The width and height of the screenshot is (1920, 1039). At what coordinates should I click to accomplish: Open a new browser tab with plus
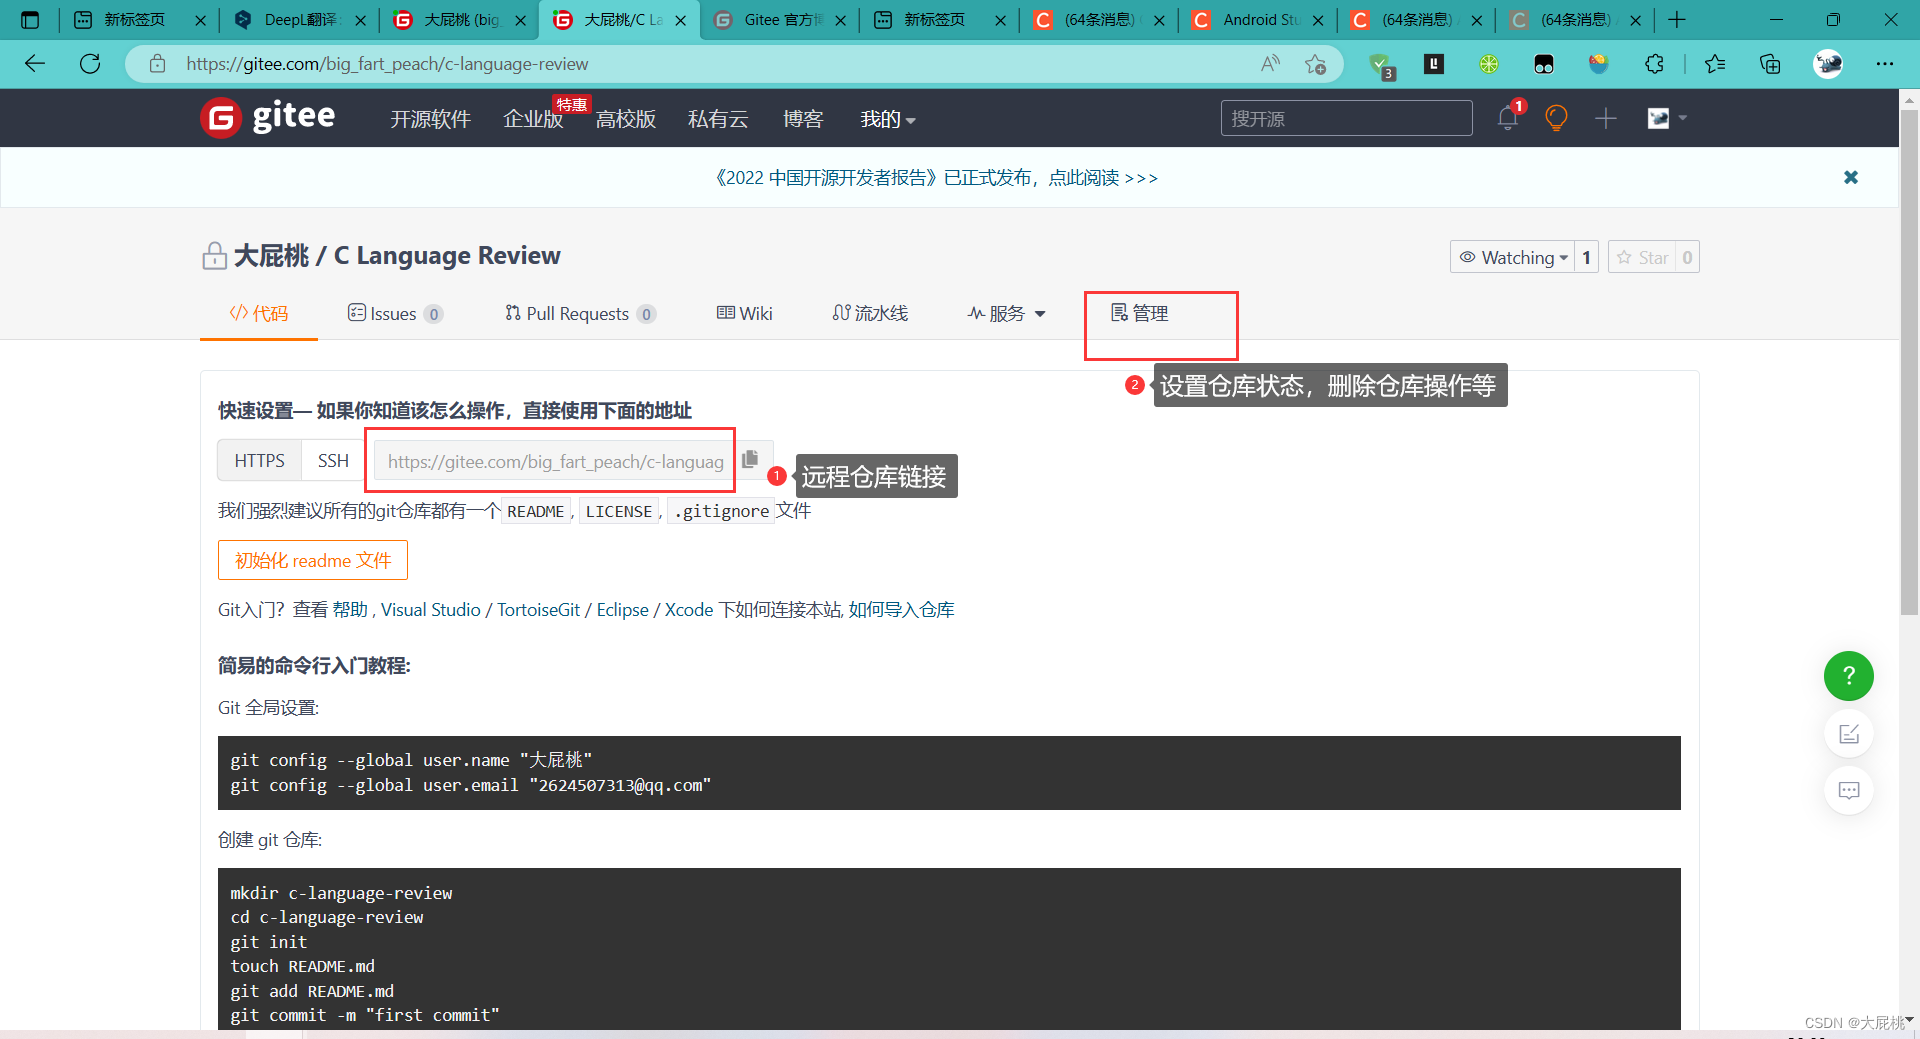coord(1677,20)
